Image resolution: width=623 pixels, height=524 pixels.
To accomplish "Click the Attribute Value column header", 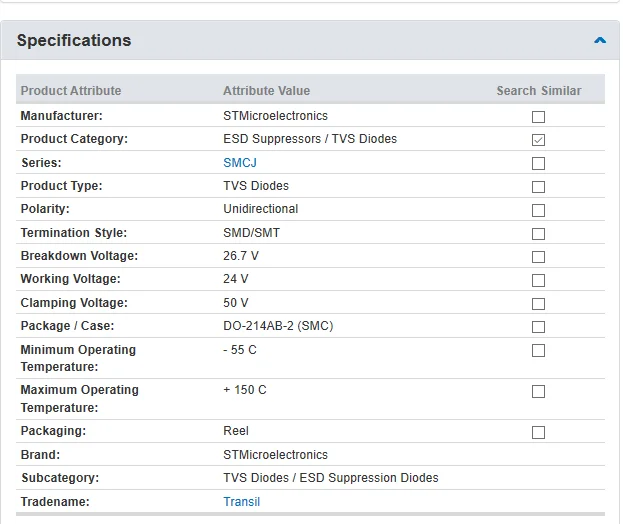I will click(266, 91).
